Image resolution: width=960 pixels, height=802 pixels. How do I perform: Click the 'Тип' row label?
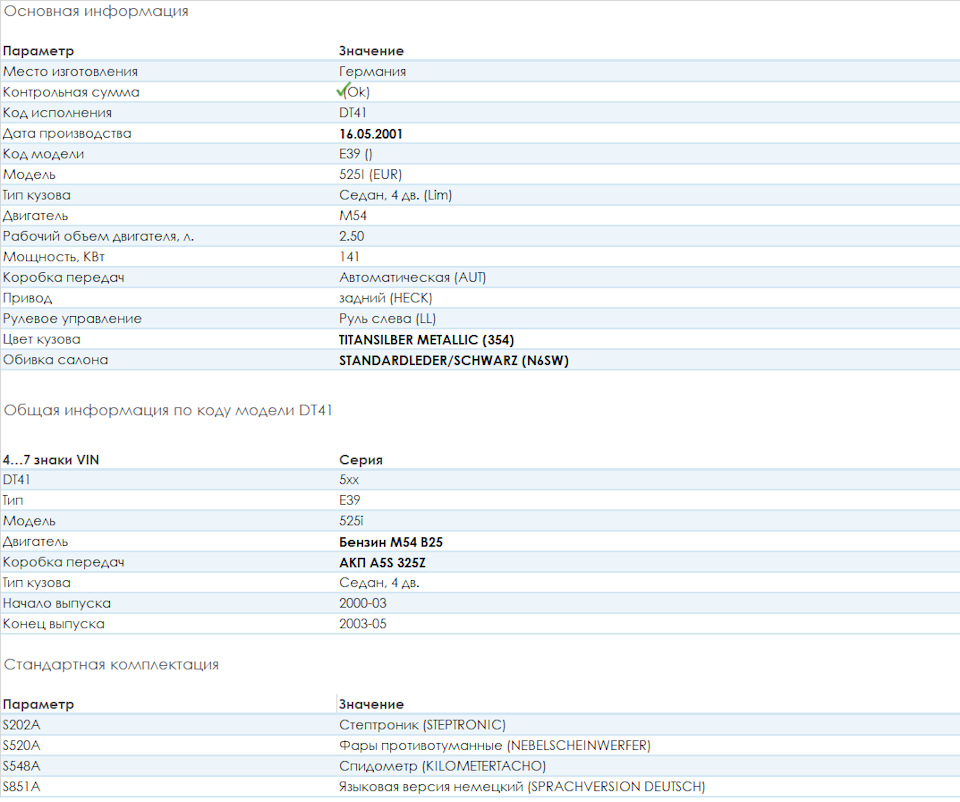(x=13, y=501)
